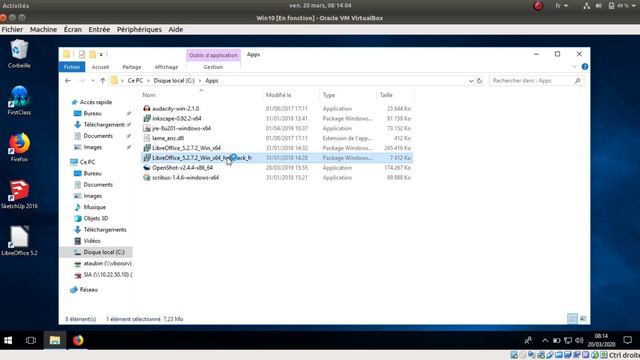The width and height of the screenshot is (640, 360).
Task: Expand the ribbon with the chevron
Action: pyautogui.click(x=574, y=67)
